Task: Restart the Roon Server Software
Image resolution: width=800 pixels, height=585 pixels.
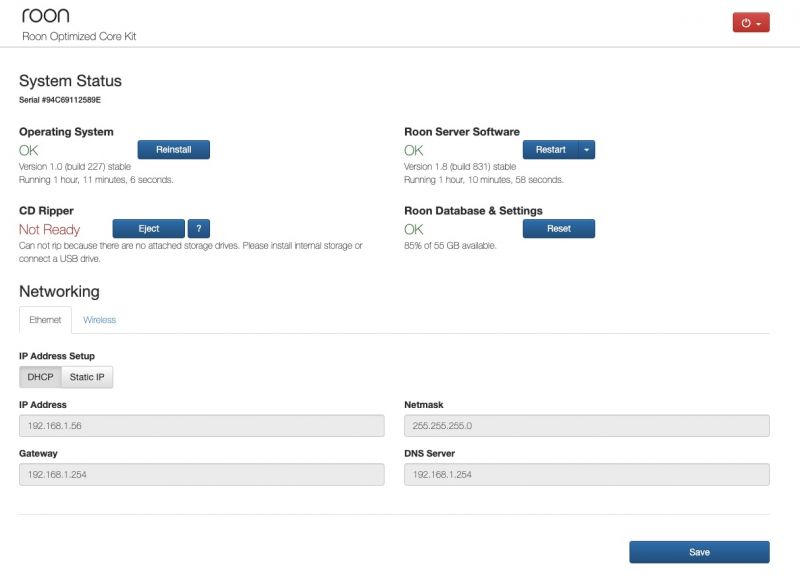Action: click(551, 149)
